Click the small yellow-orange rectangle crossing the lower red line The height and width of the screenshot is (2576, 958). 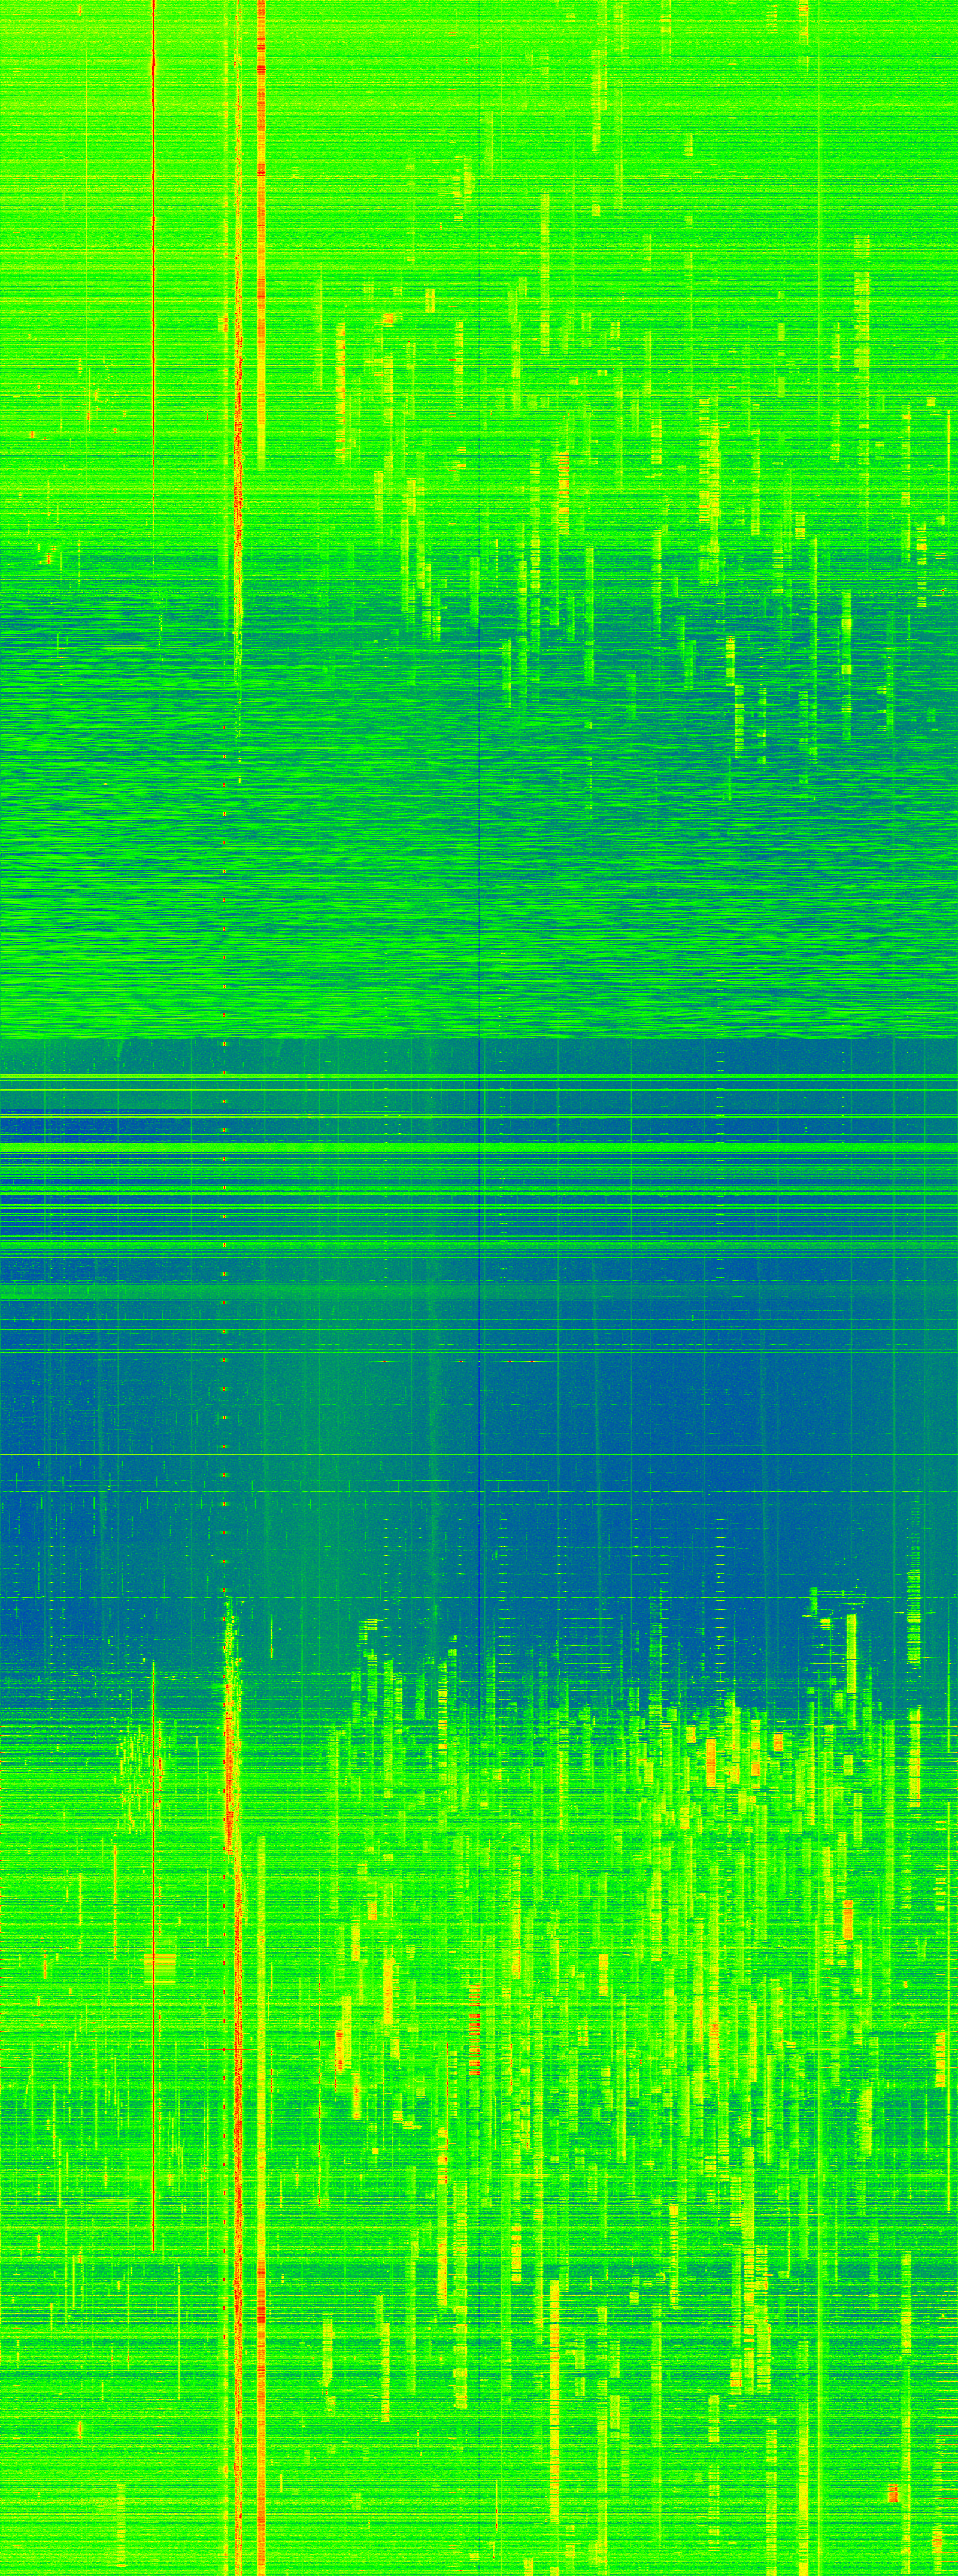click(x=160, y=1960)
